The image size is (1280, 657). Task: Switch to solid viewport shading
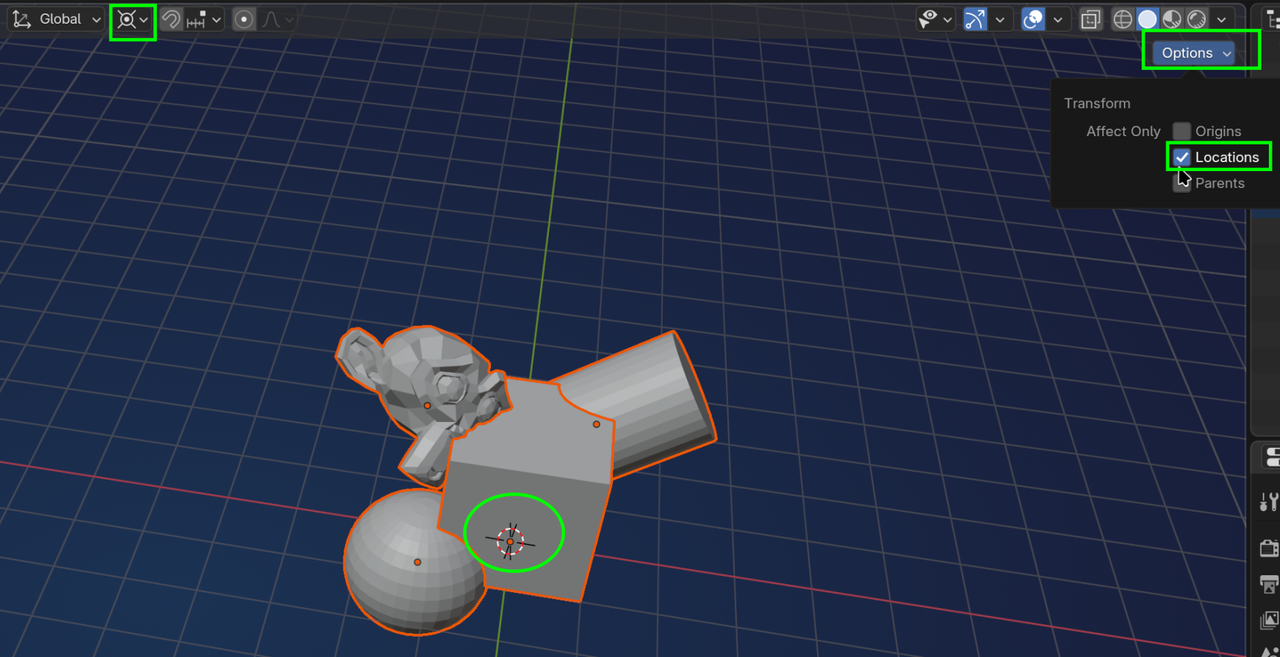[x=1147, y=19]
